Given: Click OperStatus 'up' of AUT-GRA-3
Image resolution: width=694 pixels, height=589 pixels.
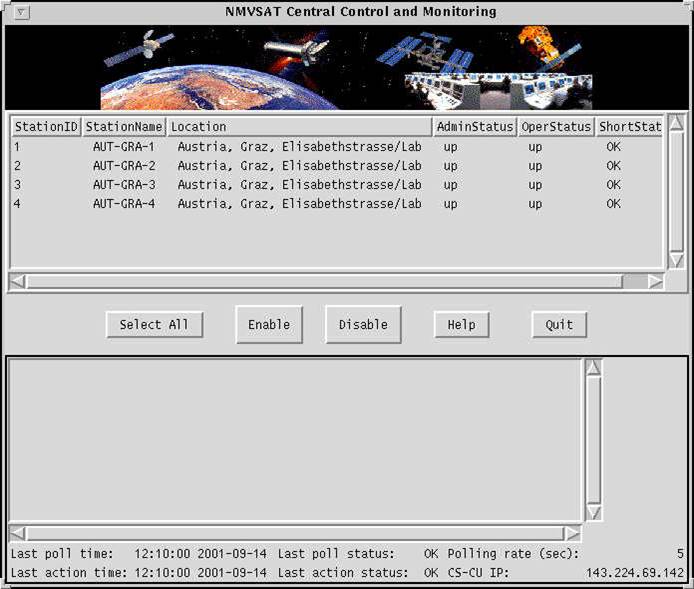Looking at the screenshot, I should [535, 185].
